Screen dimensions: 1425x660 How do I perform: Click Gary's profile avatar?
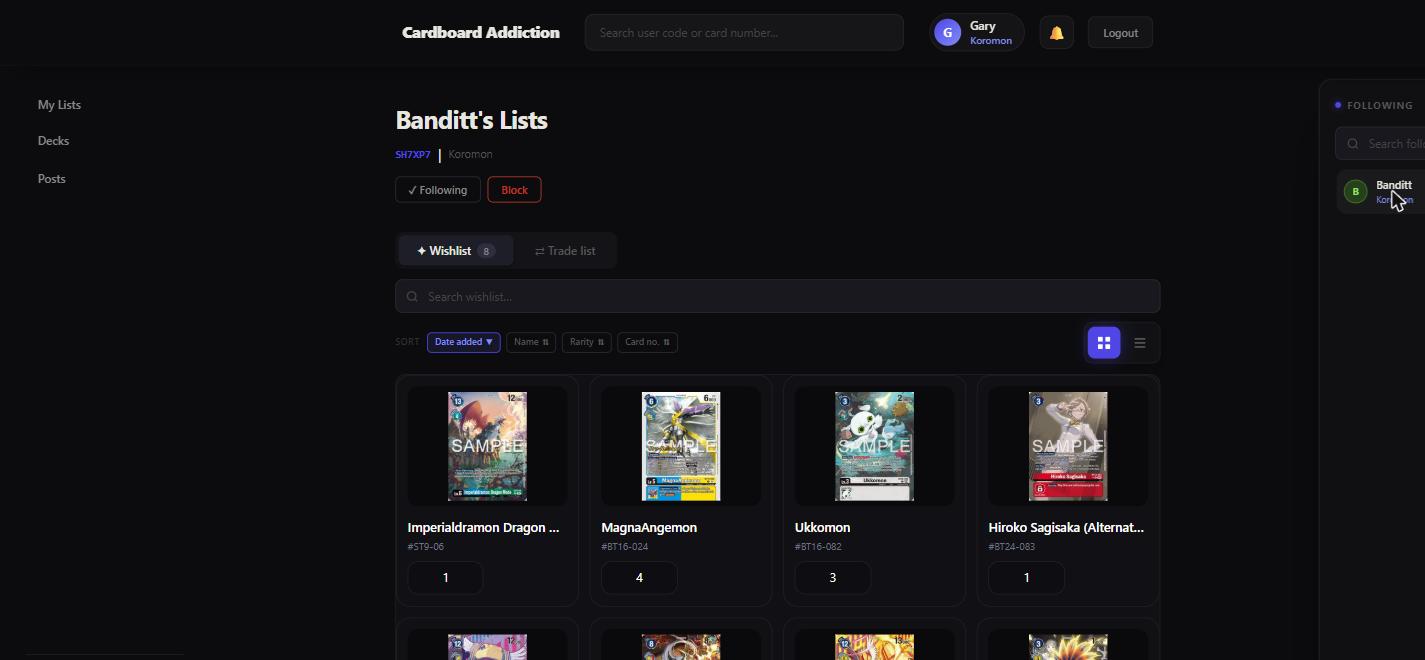coord(947,33)
